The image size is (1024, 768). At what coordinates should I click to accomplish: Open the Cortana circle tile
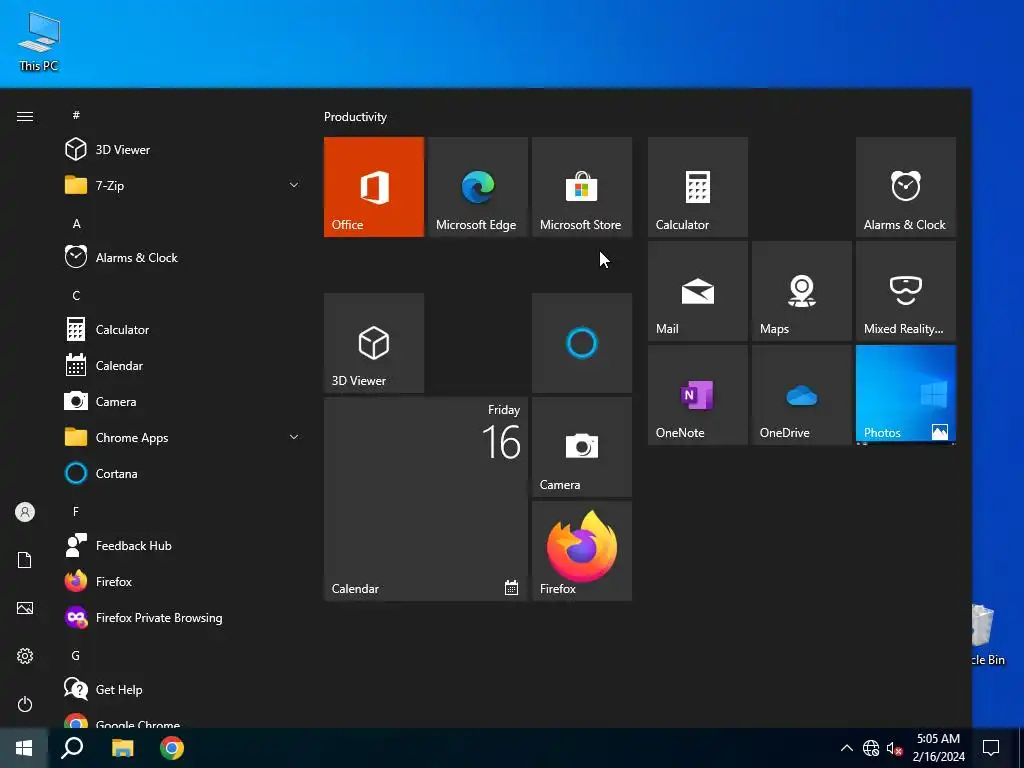click(581, 343)
